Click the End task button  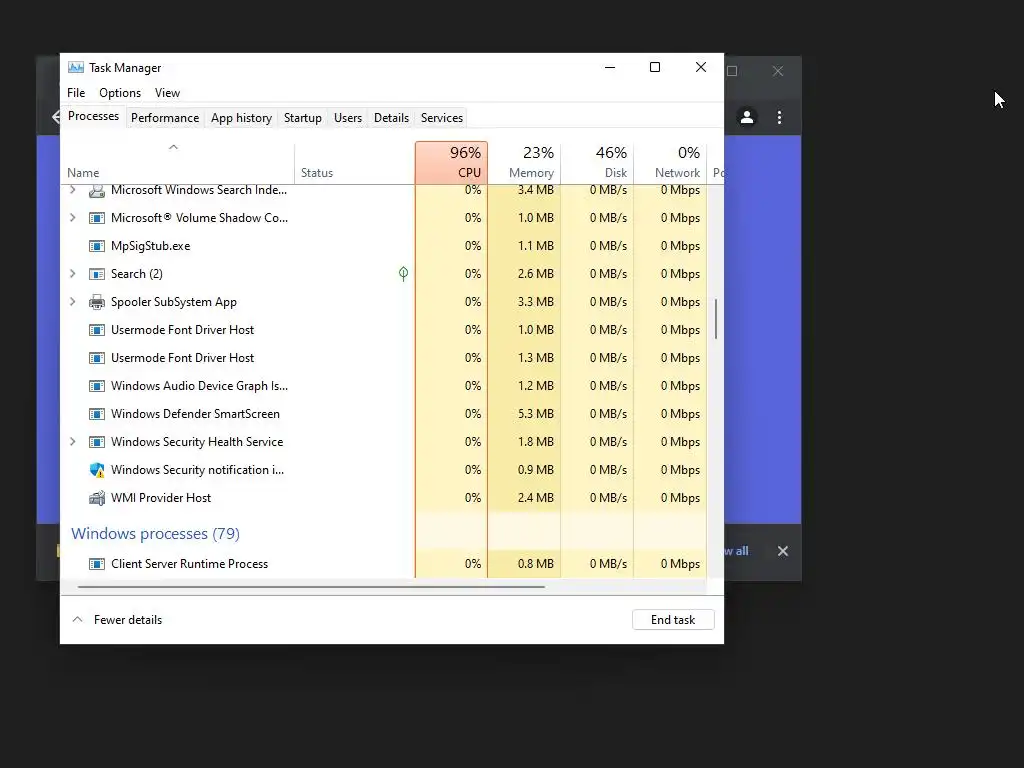point(673,620)
